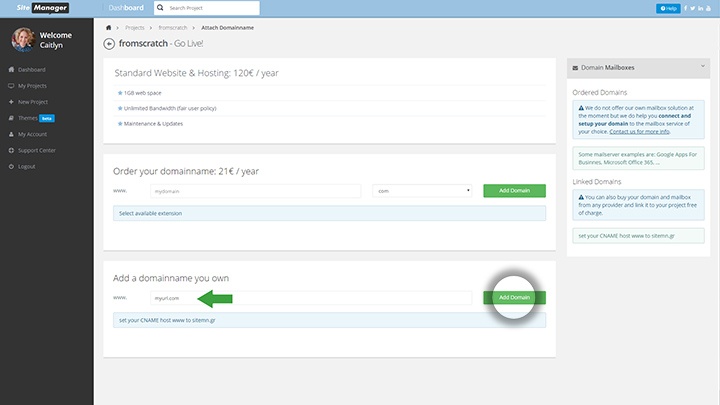Click the 'Attach Domainname' breadcrumb text

[227, 28]
